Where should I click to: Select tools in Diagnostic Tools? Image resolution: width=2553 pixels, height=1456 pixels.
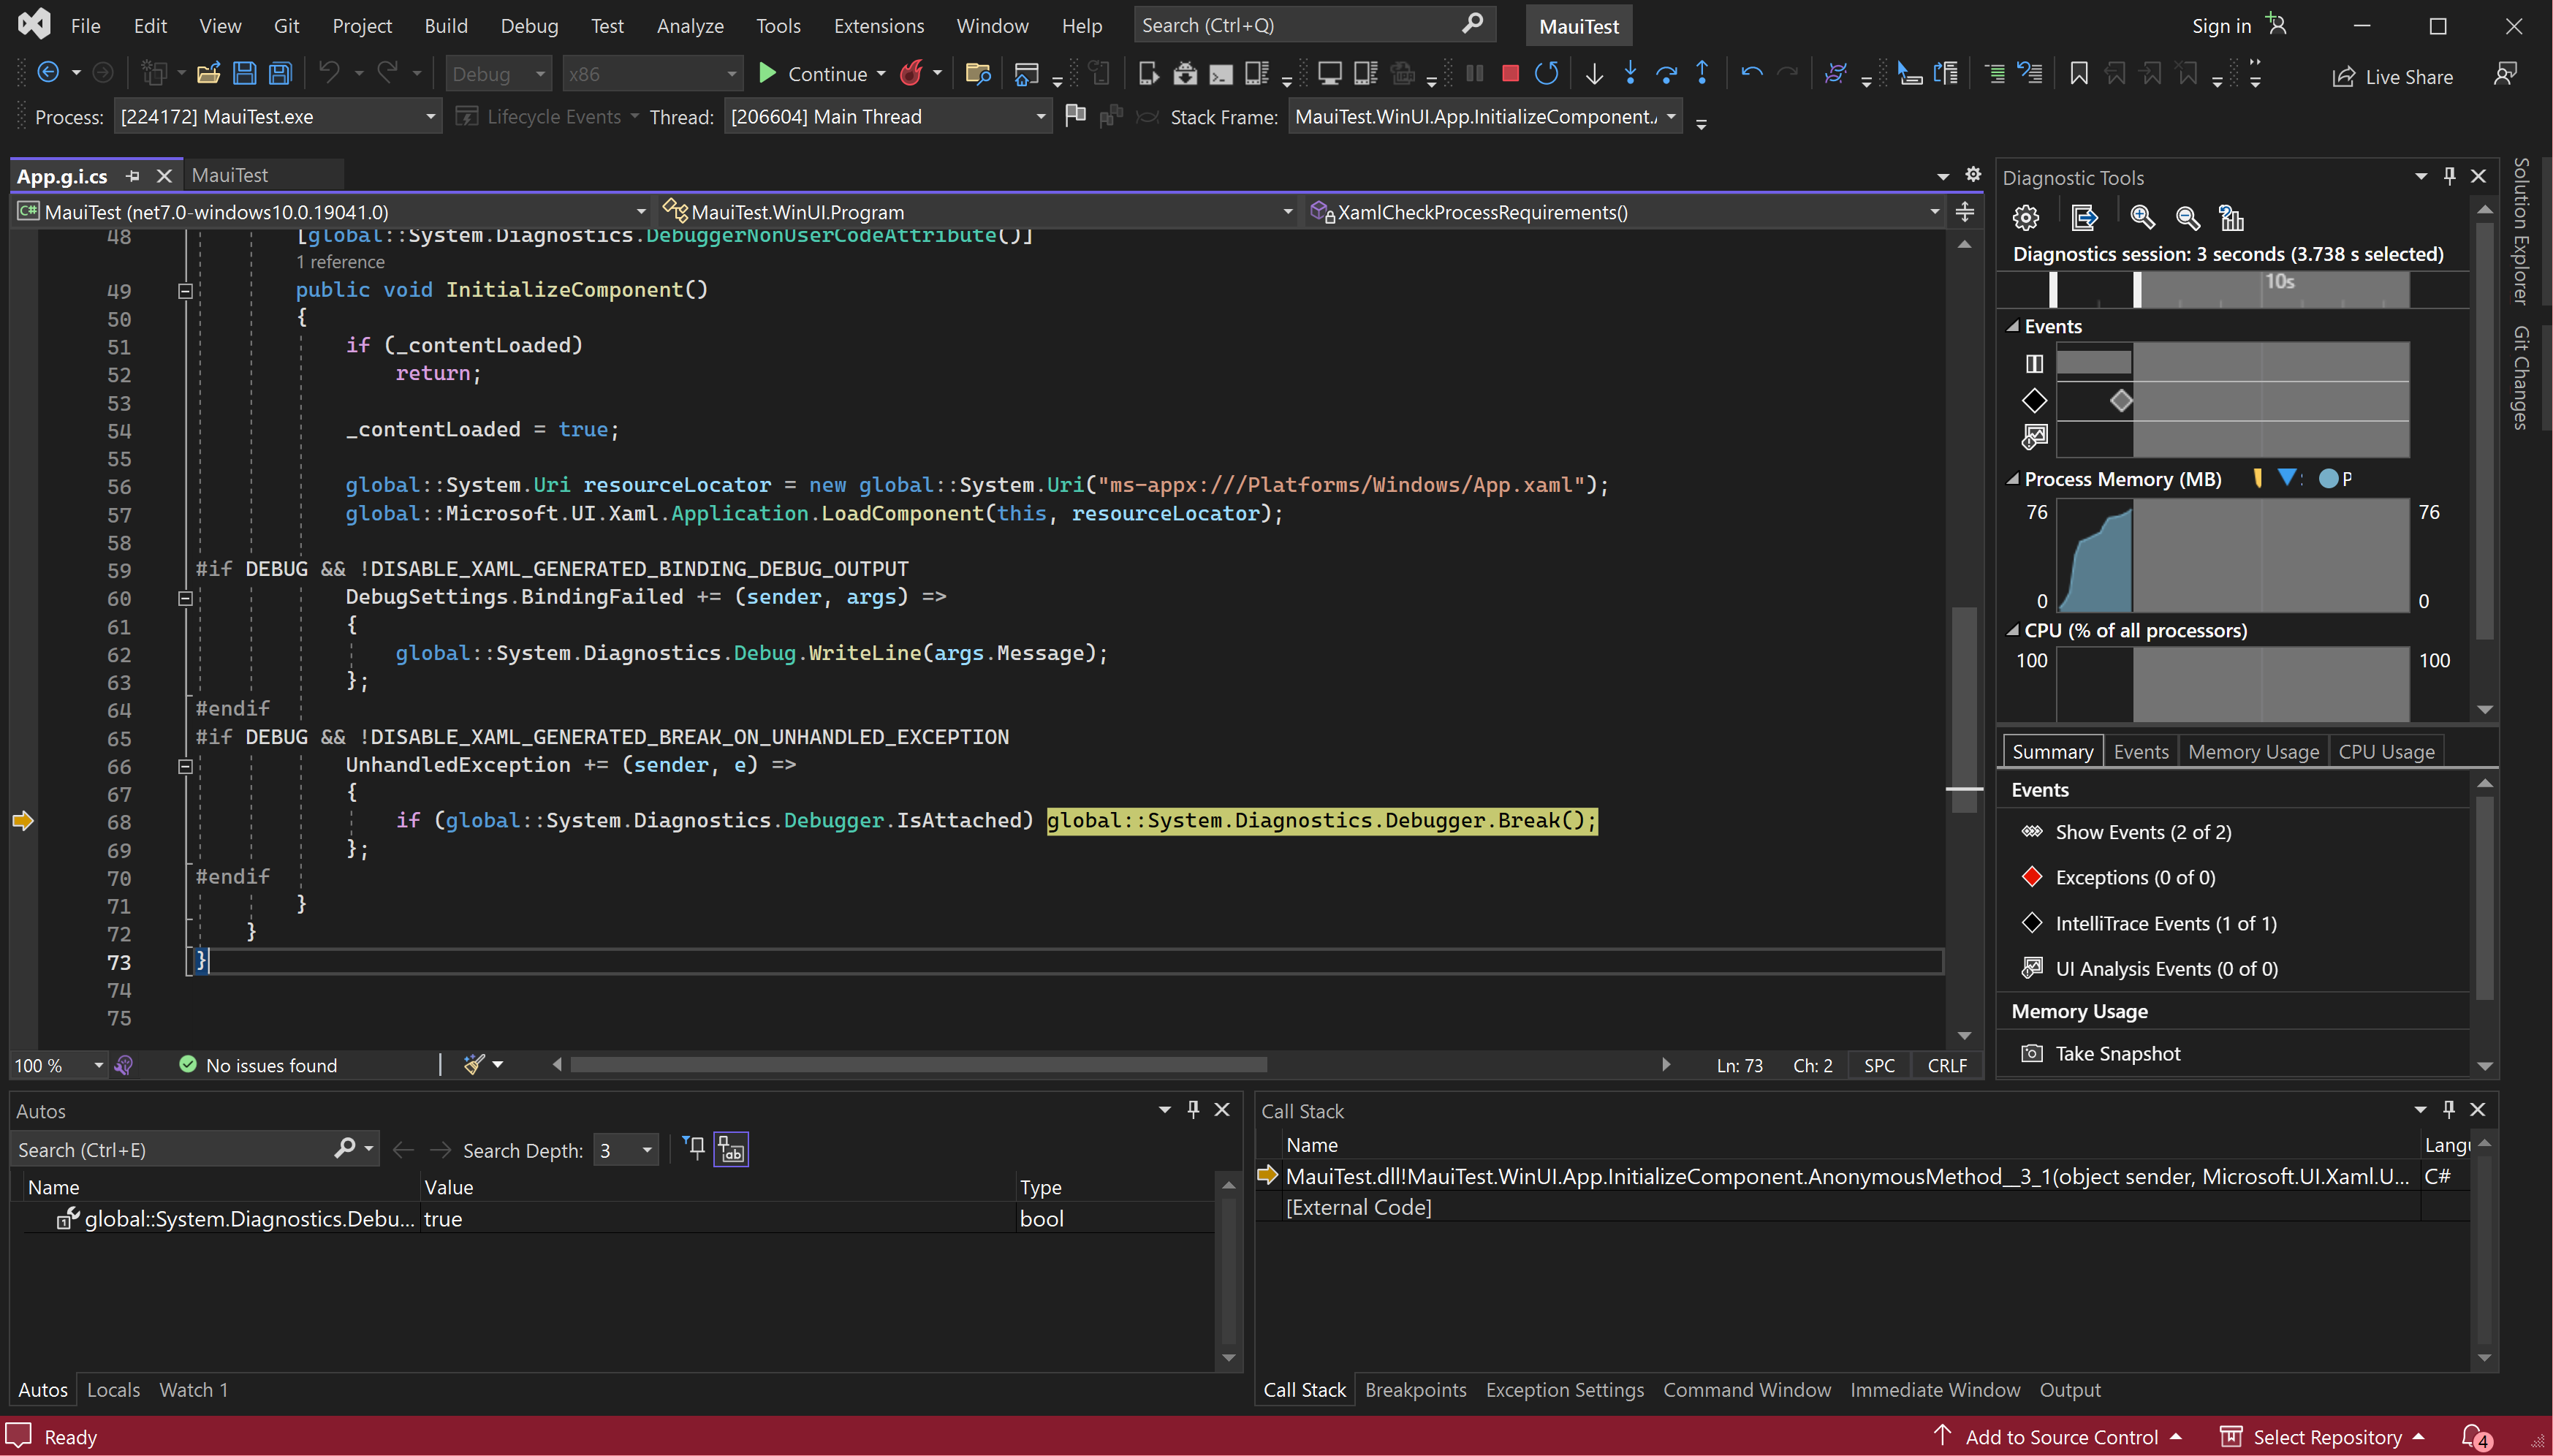2084,217
